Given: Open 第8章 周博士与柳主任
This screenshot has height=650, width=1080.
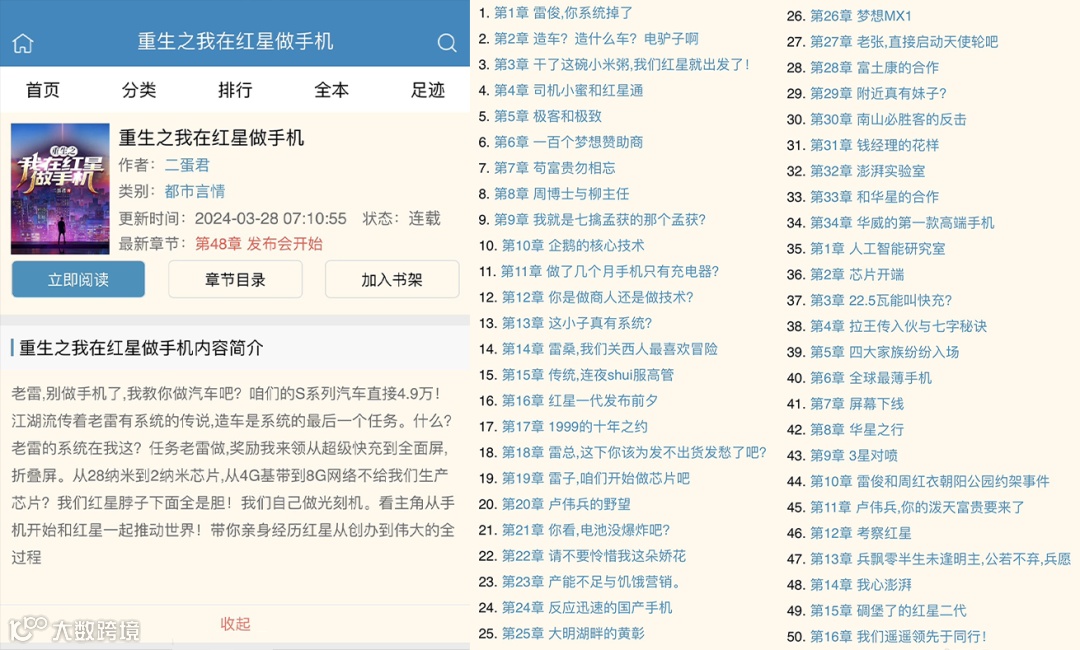Looking at the screenshot, I should (x=562, y=194).
